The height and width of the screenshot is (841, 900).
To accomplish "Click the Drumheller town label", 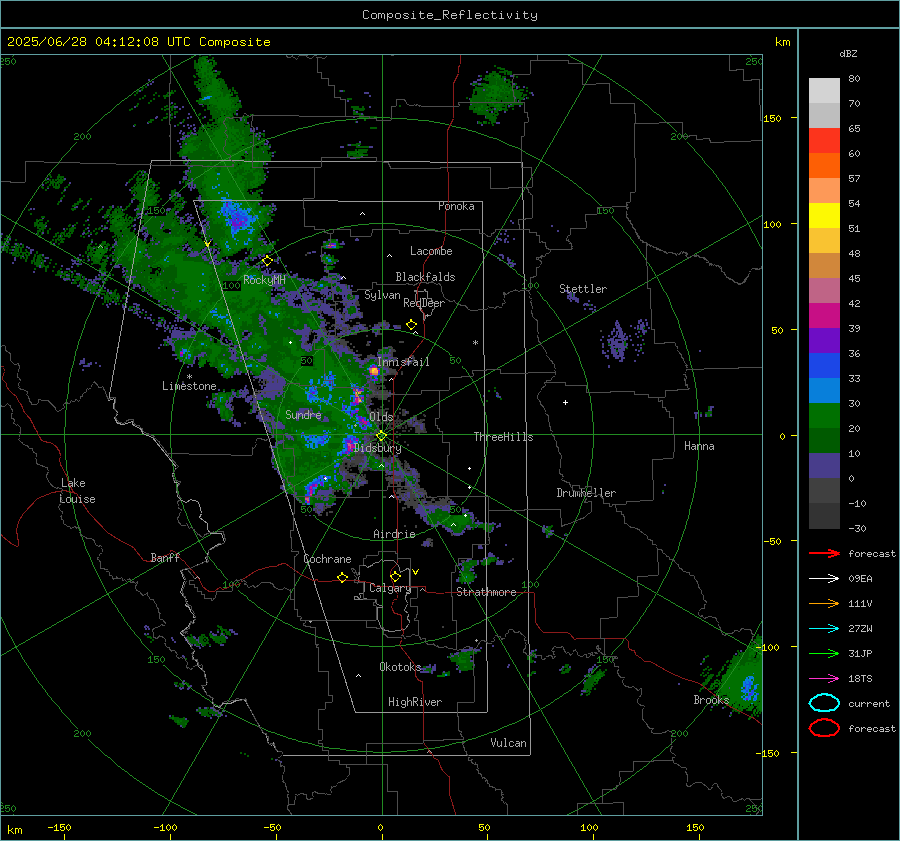I will (586, 493).
